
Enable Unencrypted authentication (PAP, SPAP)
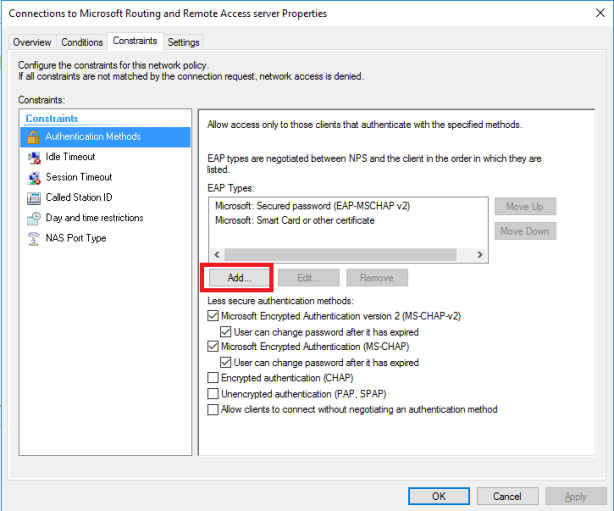(213, 393)
